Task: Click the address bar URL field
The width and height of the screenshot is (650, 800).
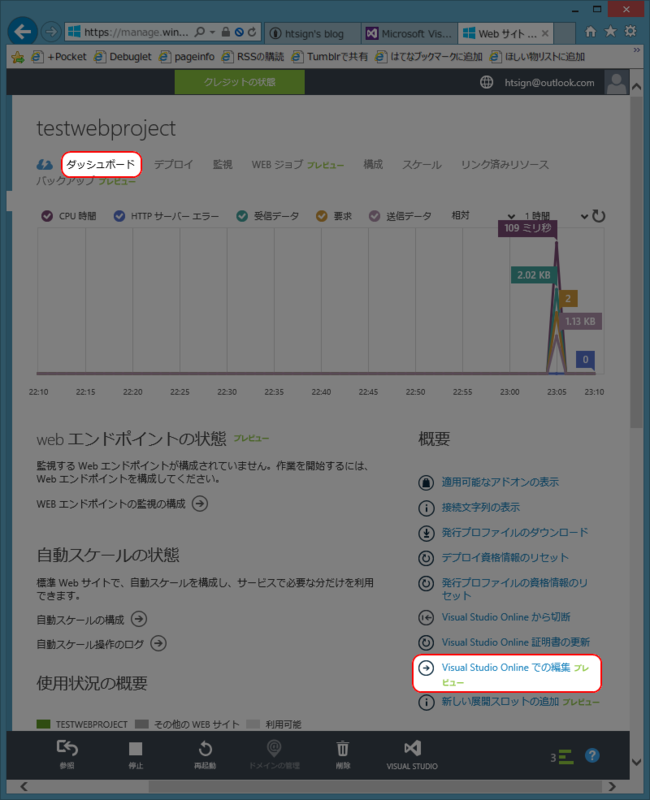Action: pos(135,32)
